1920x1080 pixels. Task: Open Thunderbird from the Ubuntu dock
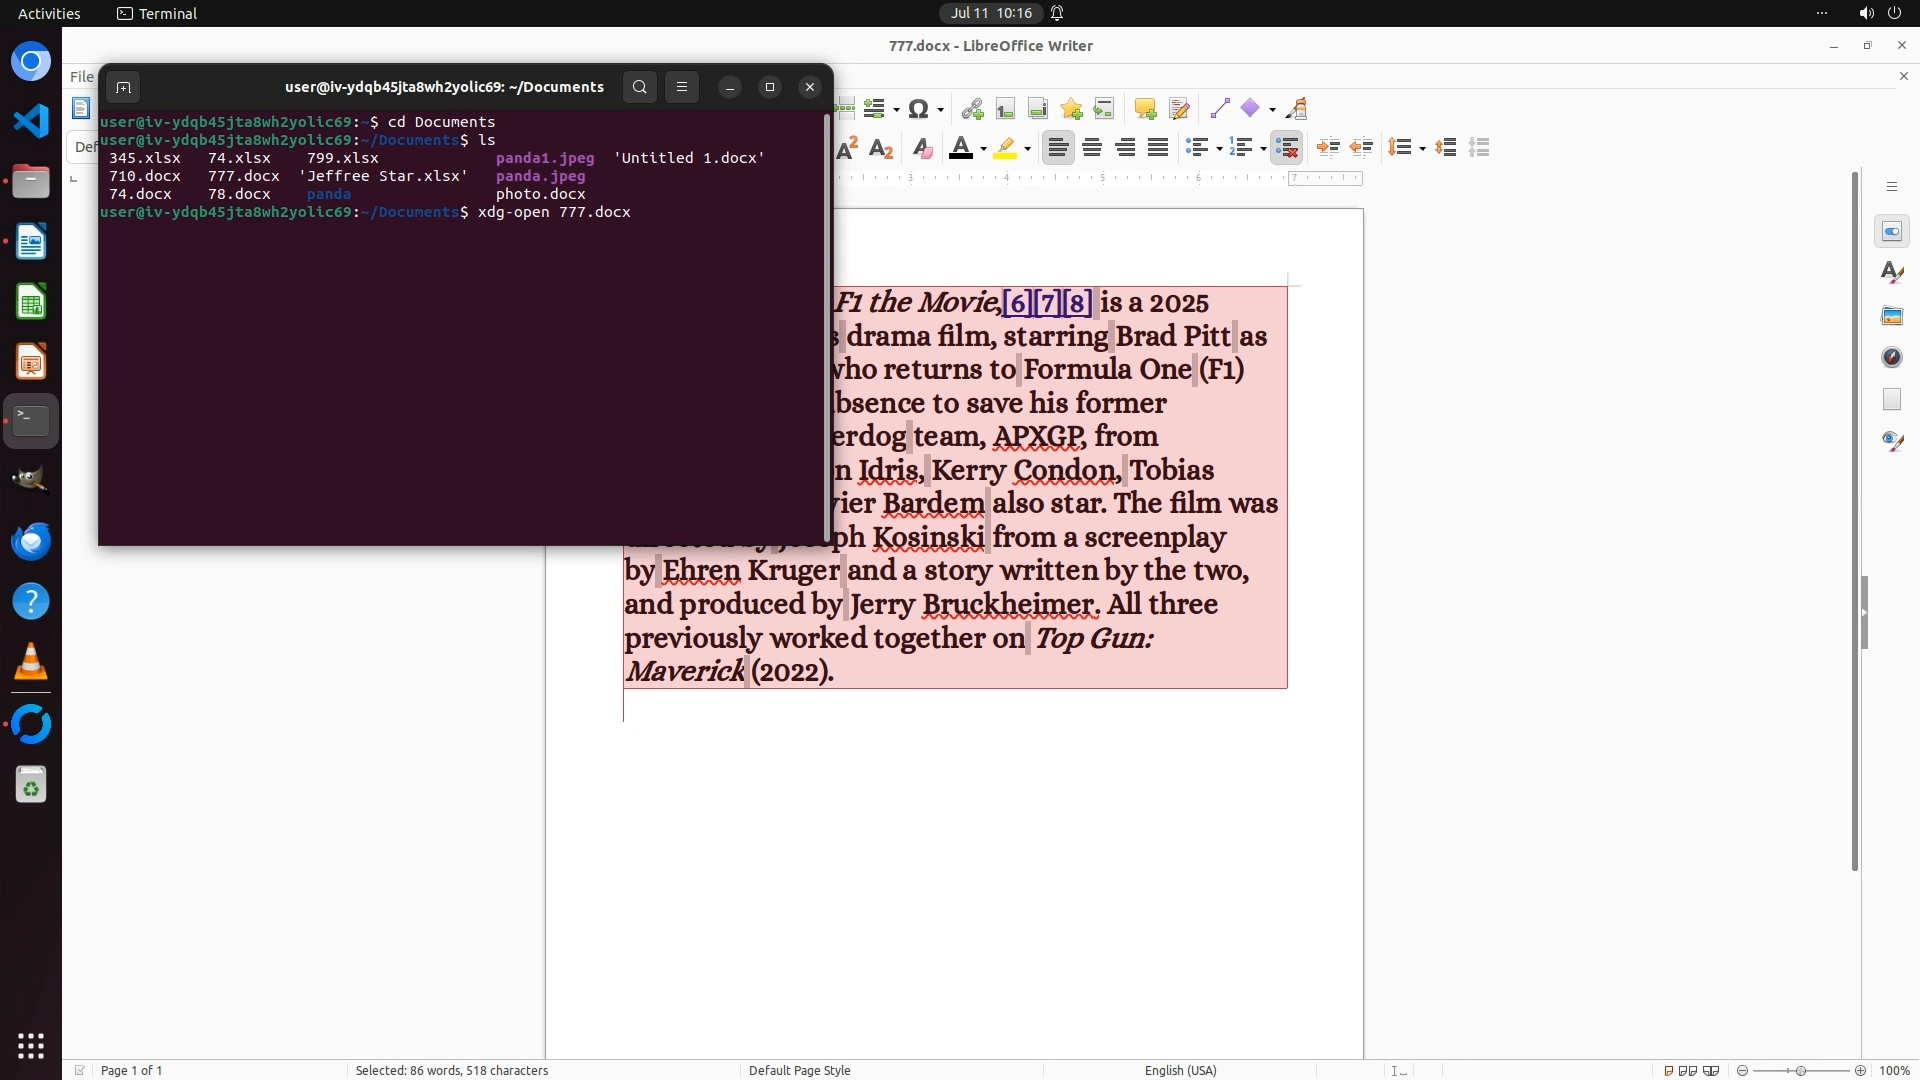click(31, 541)
